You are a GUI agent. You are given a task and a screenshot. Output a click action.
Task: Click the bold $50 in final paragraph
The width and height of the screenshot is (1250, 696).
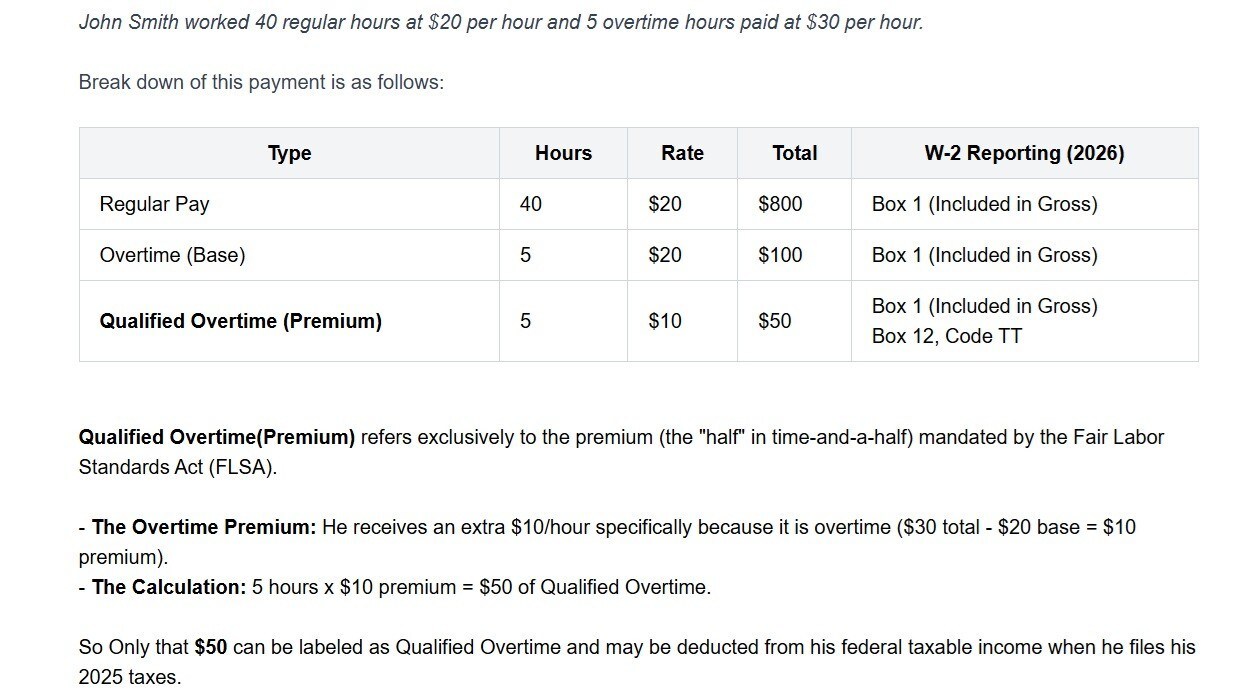click(211, 647)
